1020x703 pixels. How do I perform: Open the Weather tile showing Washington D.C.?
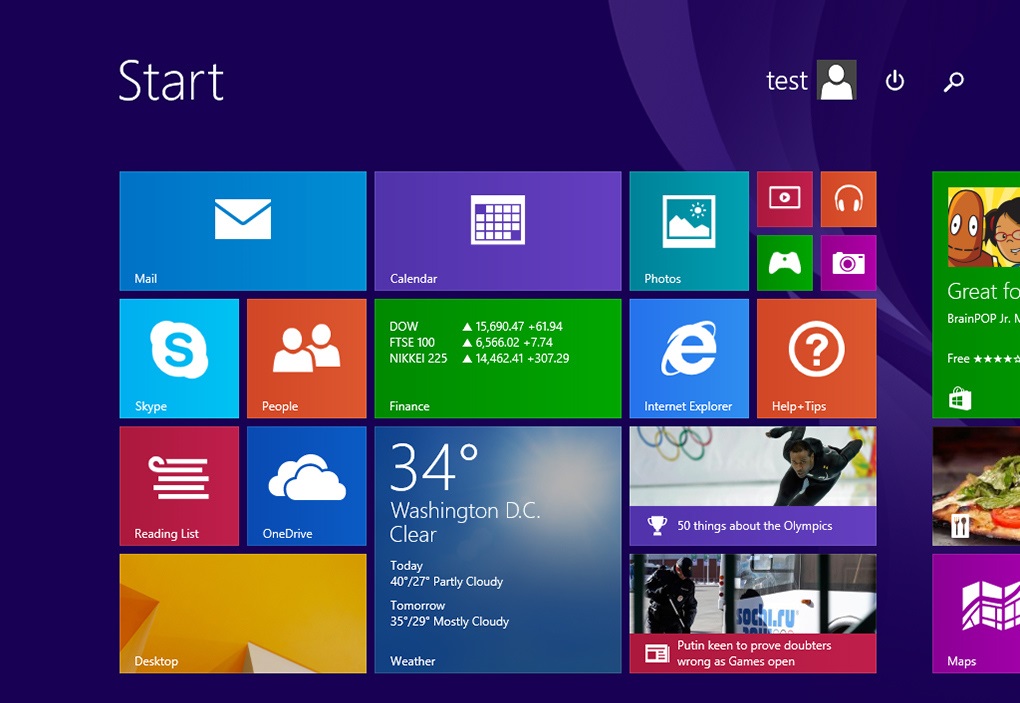coord(498,550)
